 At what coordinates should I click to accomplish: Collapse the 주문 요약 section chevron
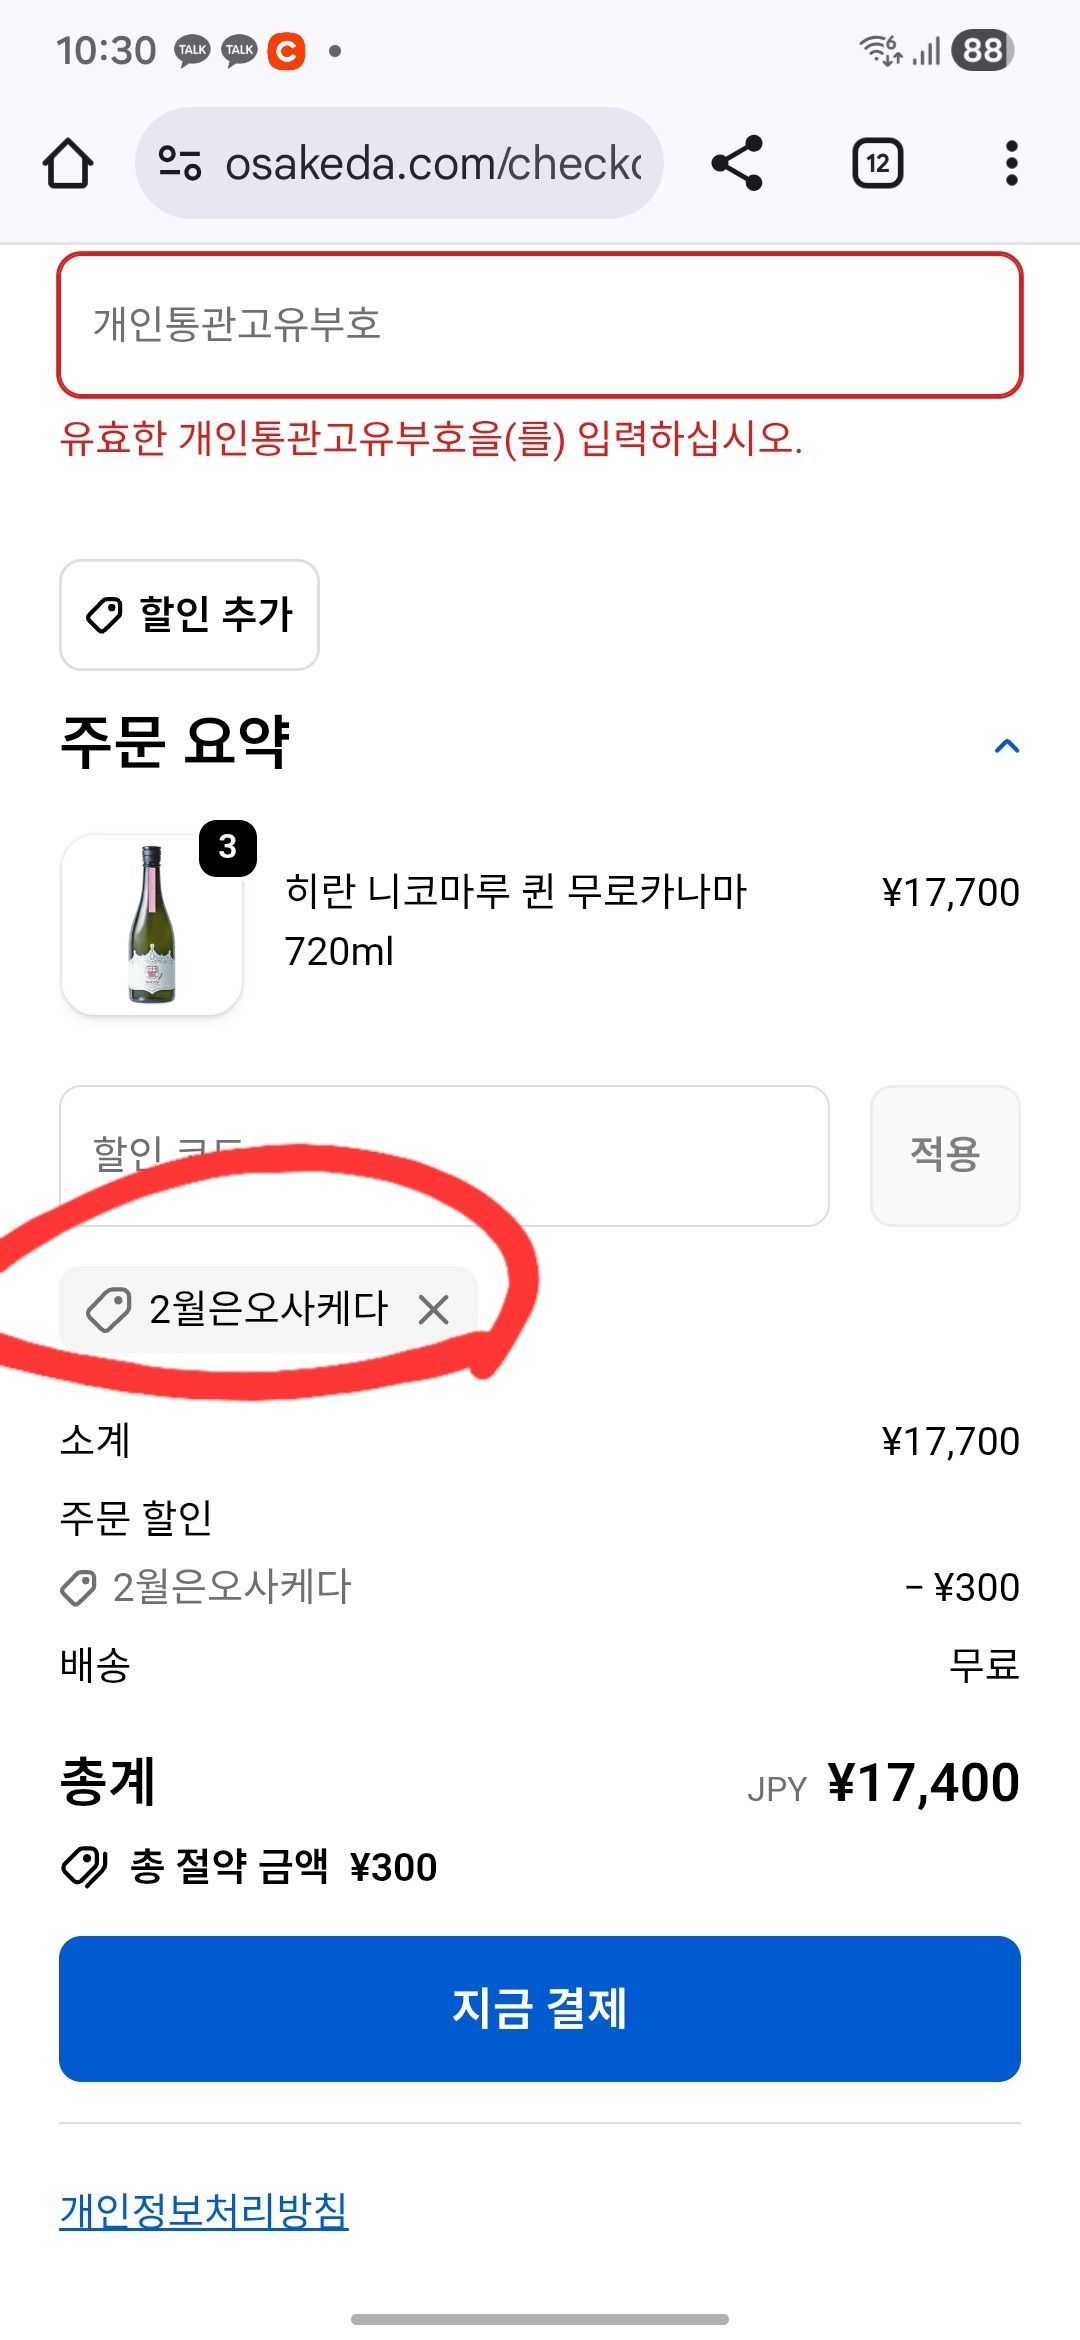pyautogui.click(x=1006, y=746)
